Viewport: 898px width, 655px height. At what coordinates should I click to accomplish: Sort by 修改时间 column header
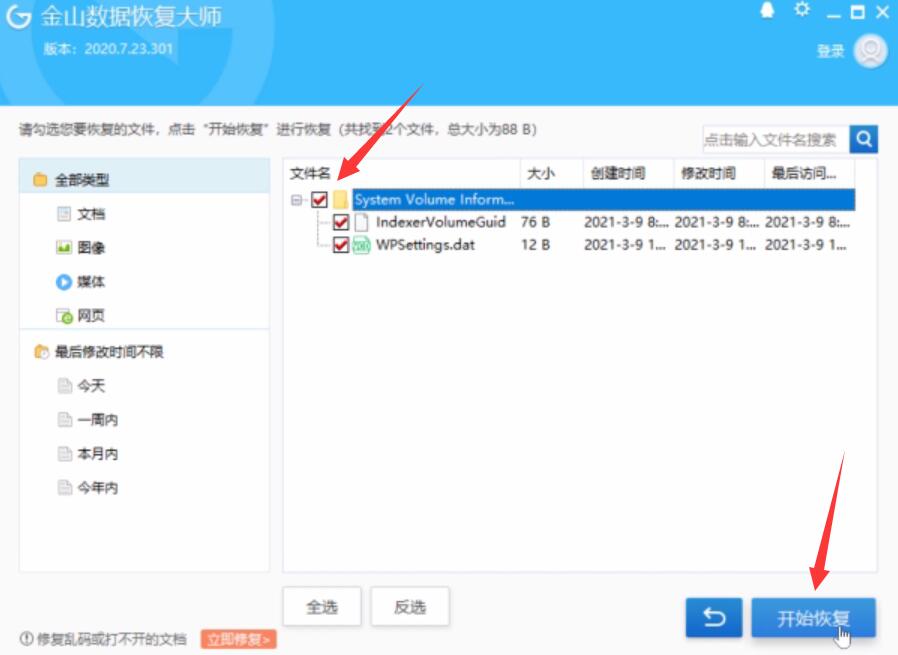[719, 173]
